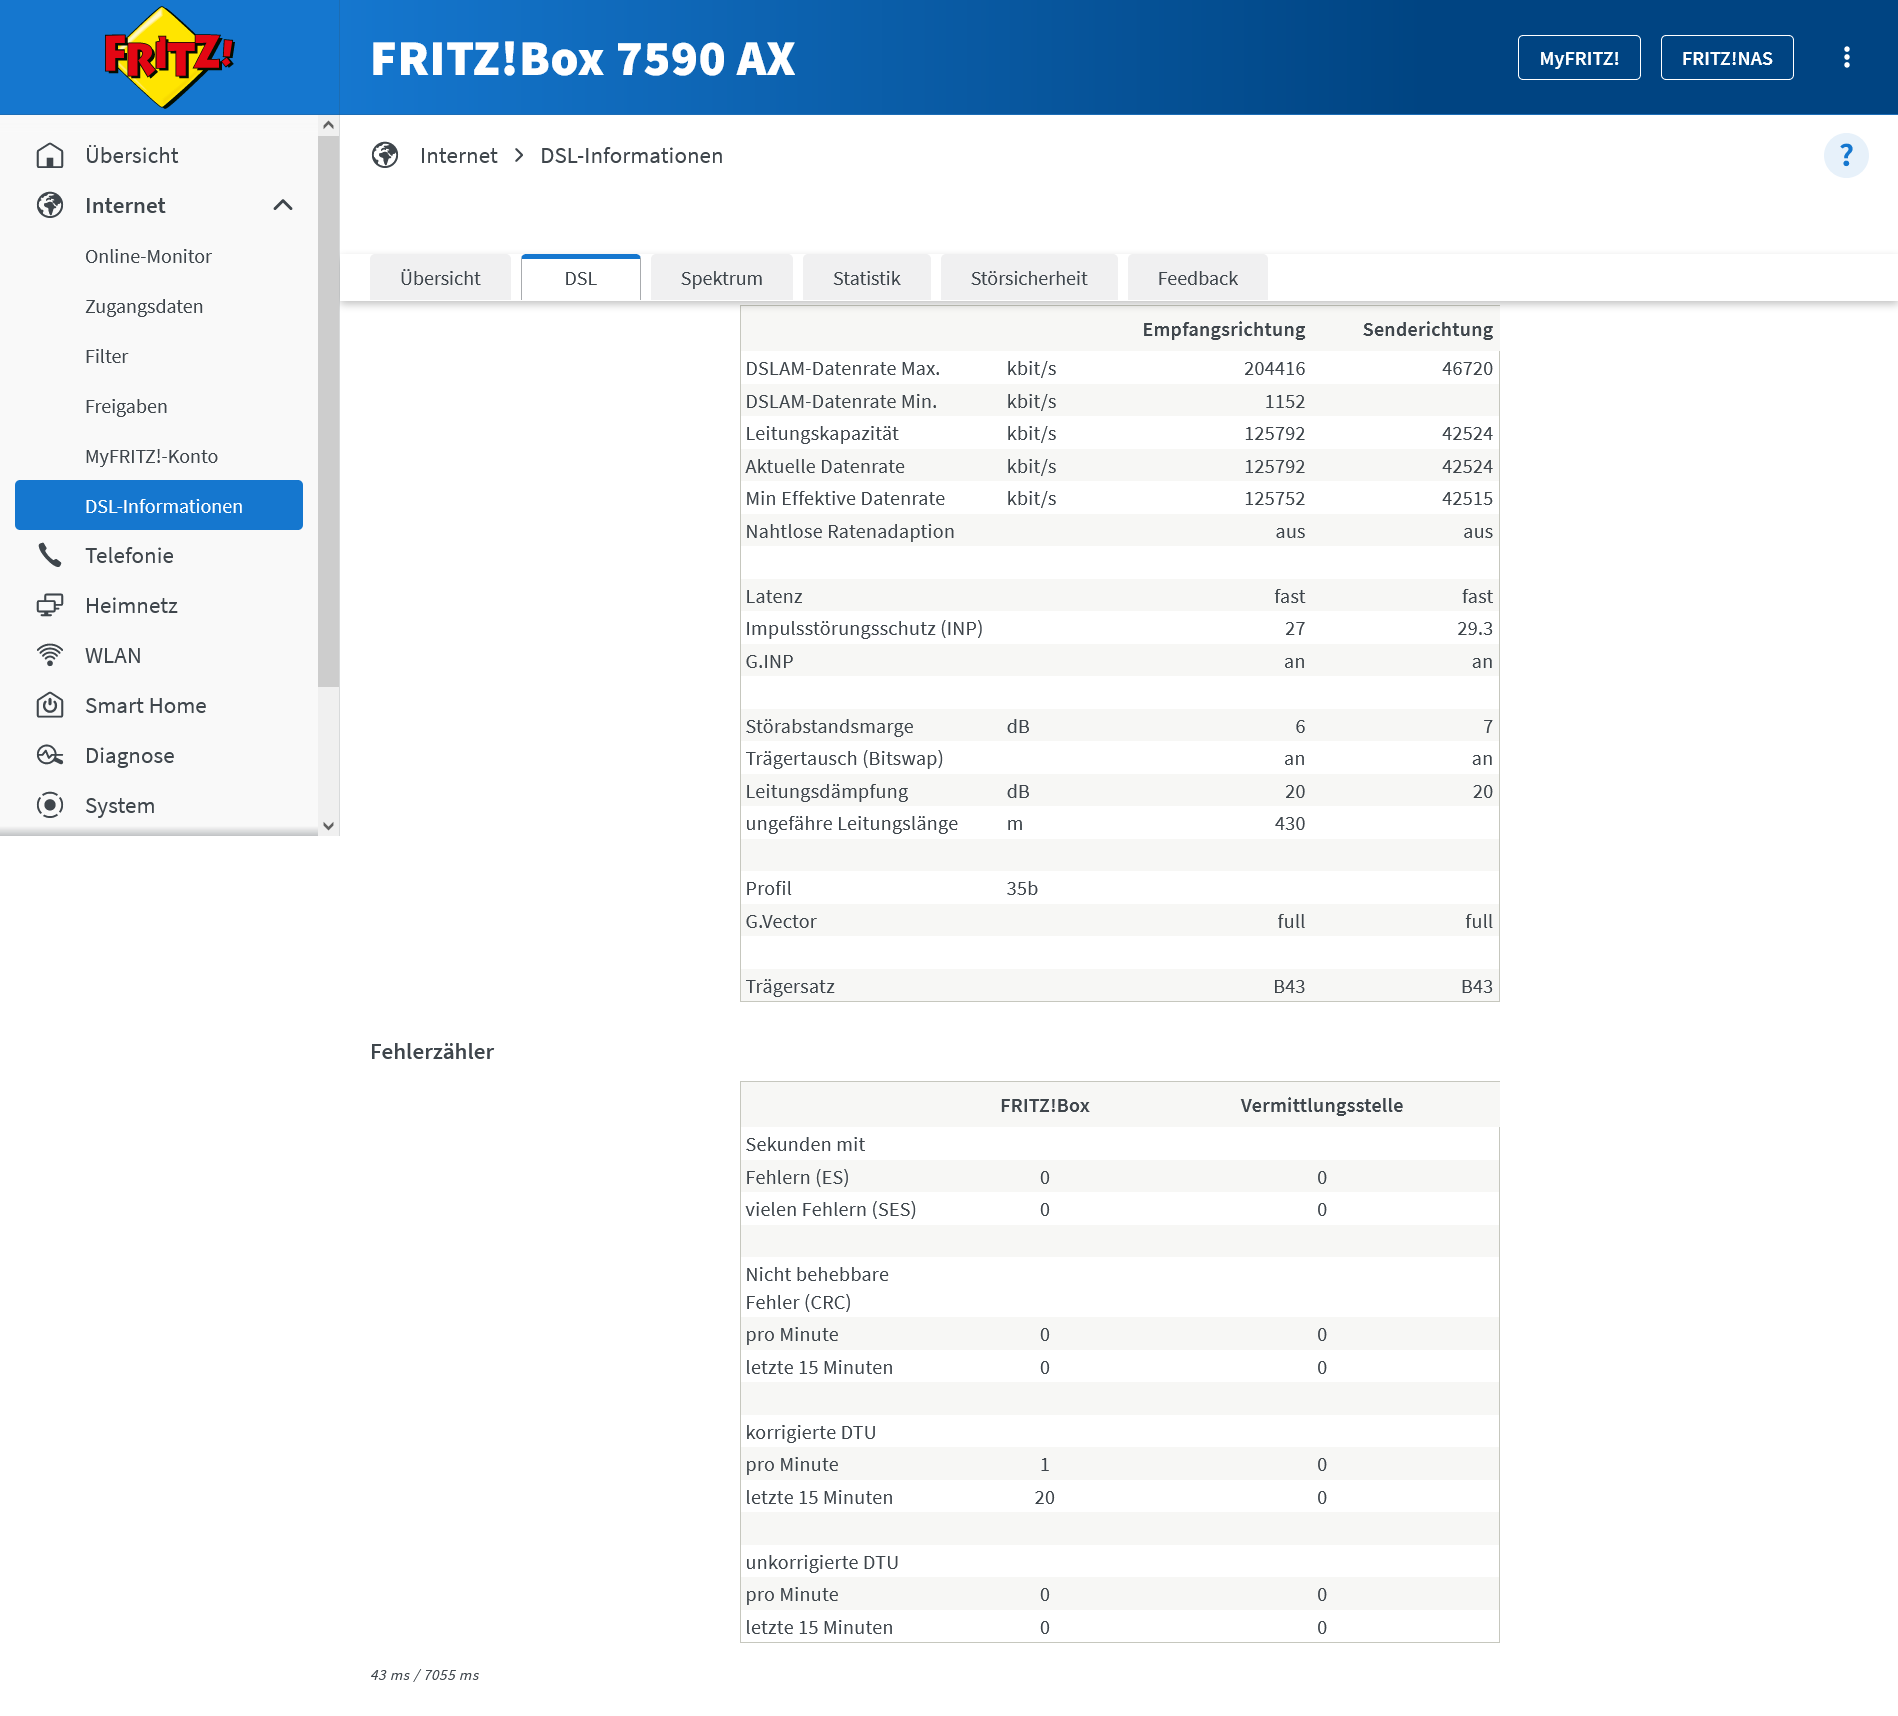This screenshot has height=1716, width=1898.
Task: Click the Leitungsdämpfung row label
Action: (x=826, y=791)
